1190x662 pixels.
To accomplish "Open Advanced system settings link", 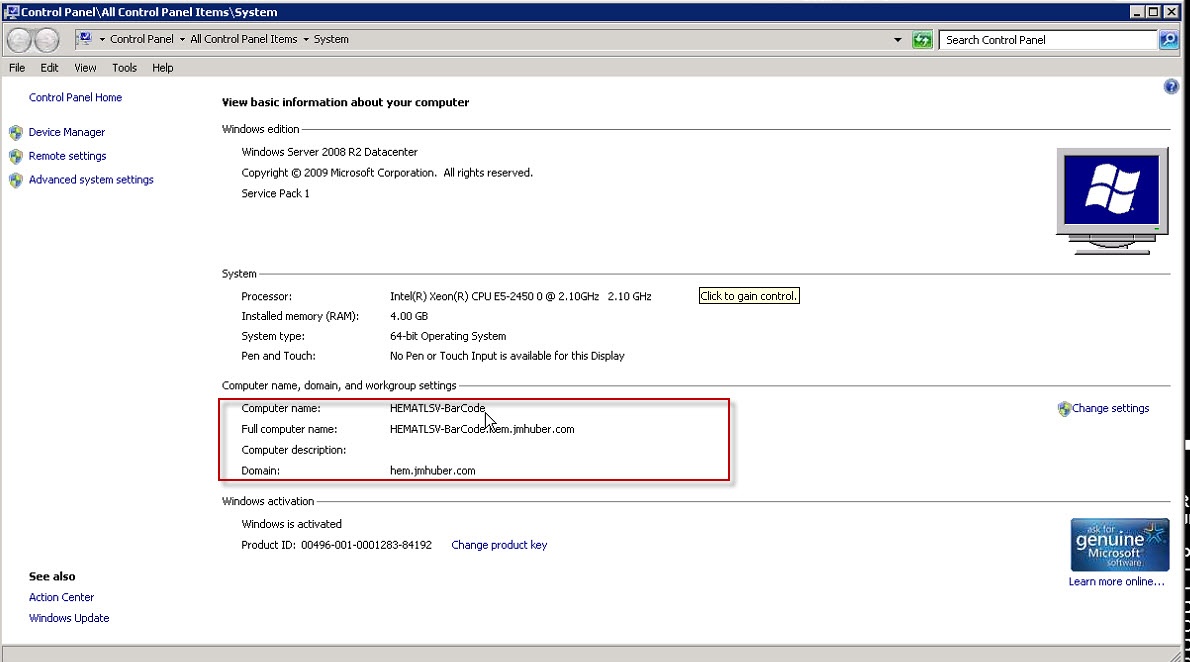I will coord(91,179).
